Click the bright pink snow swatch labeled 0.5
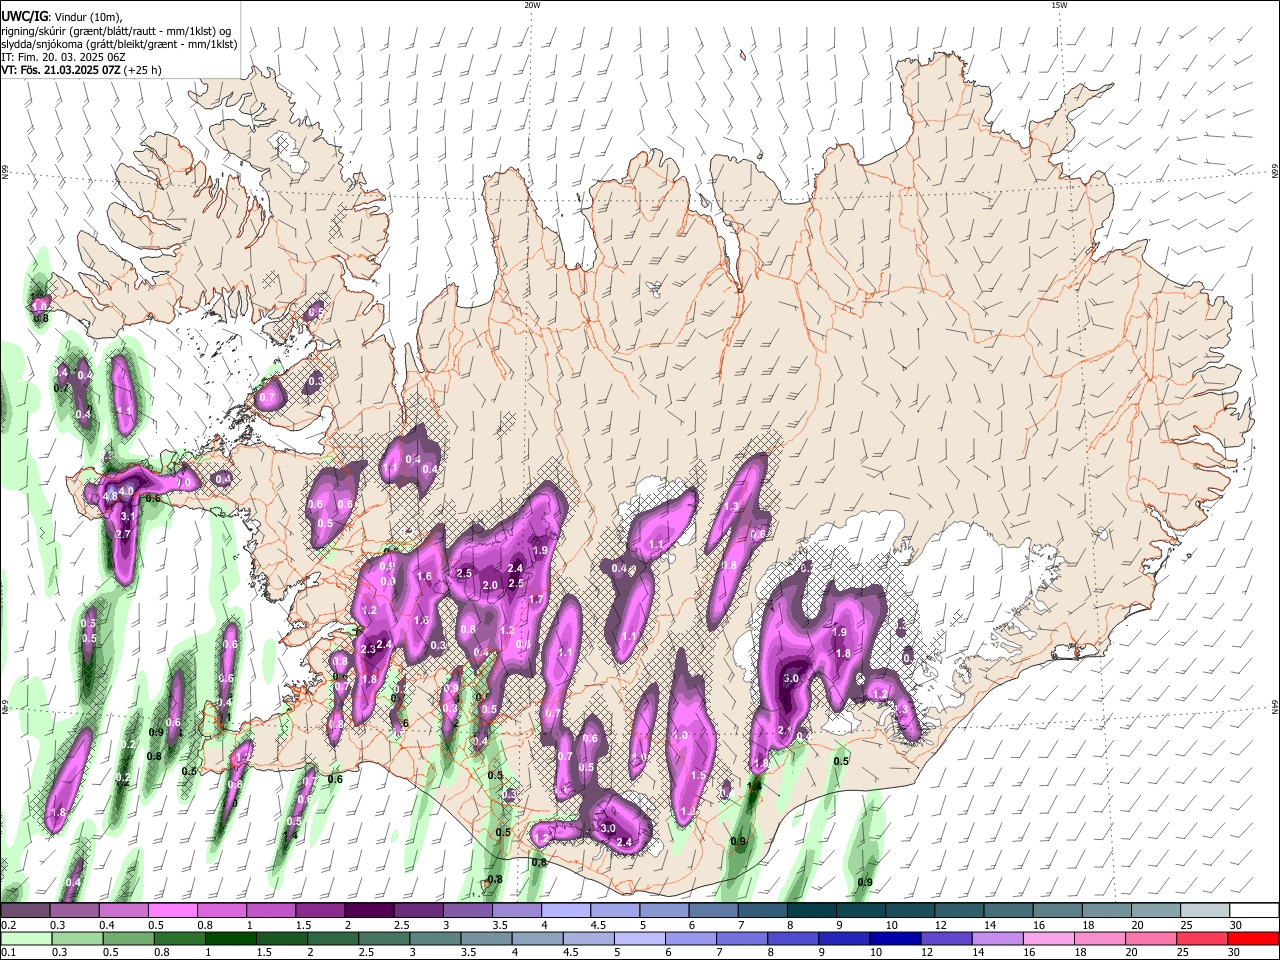1280x960 pixels. point(171,911)
